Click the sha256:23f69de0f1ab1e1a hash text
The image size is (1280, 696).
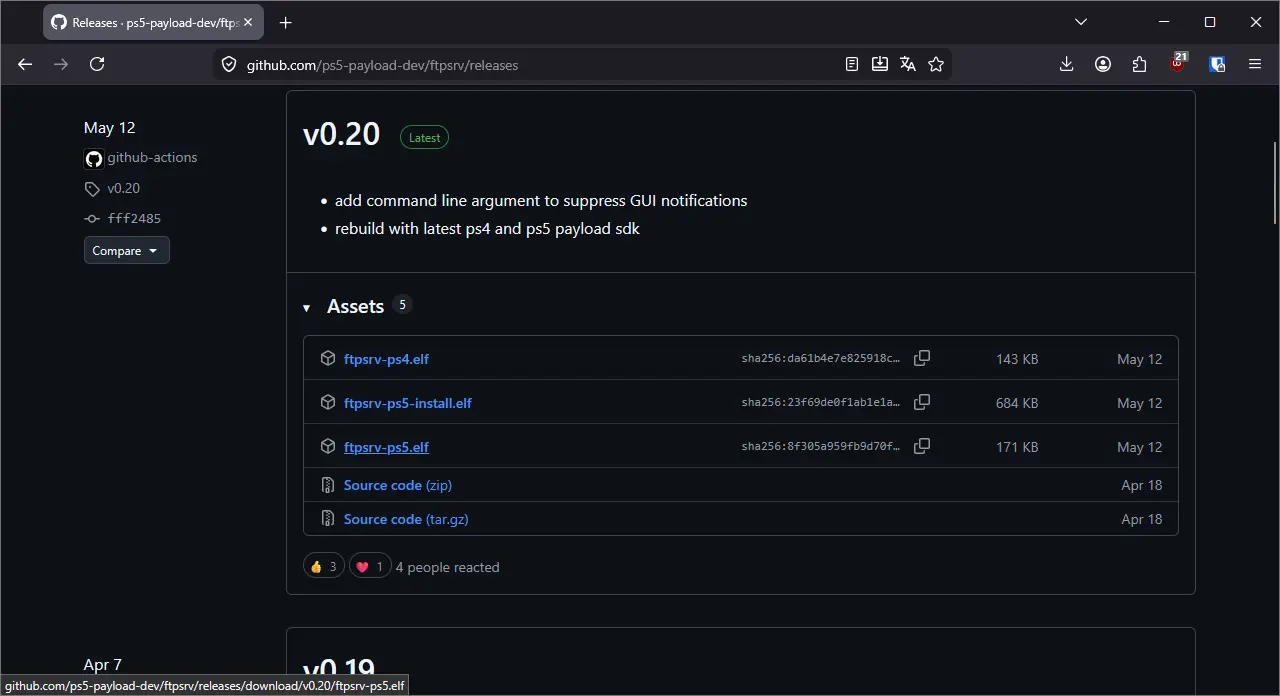[821, 402]
